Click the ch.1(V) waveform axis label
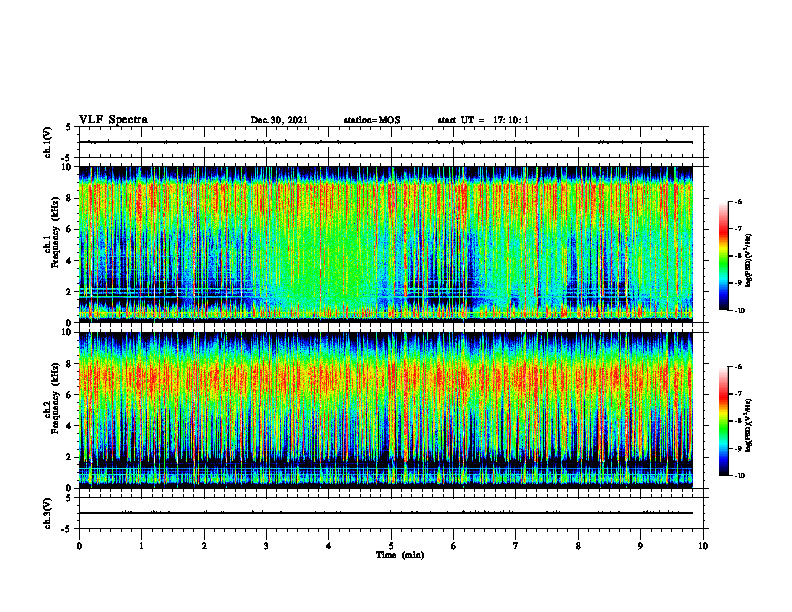 [47, 142]
